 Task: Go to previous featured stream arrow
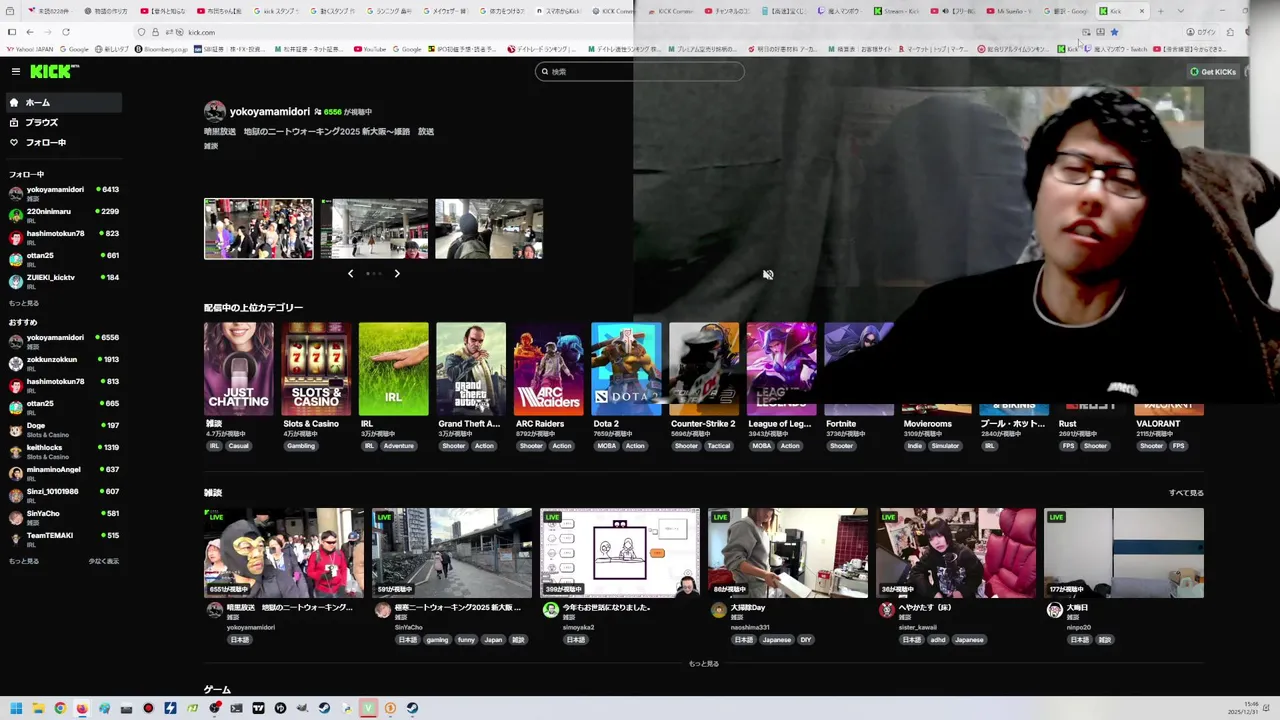[350, 273]
